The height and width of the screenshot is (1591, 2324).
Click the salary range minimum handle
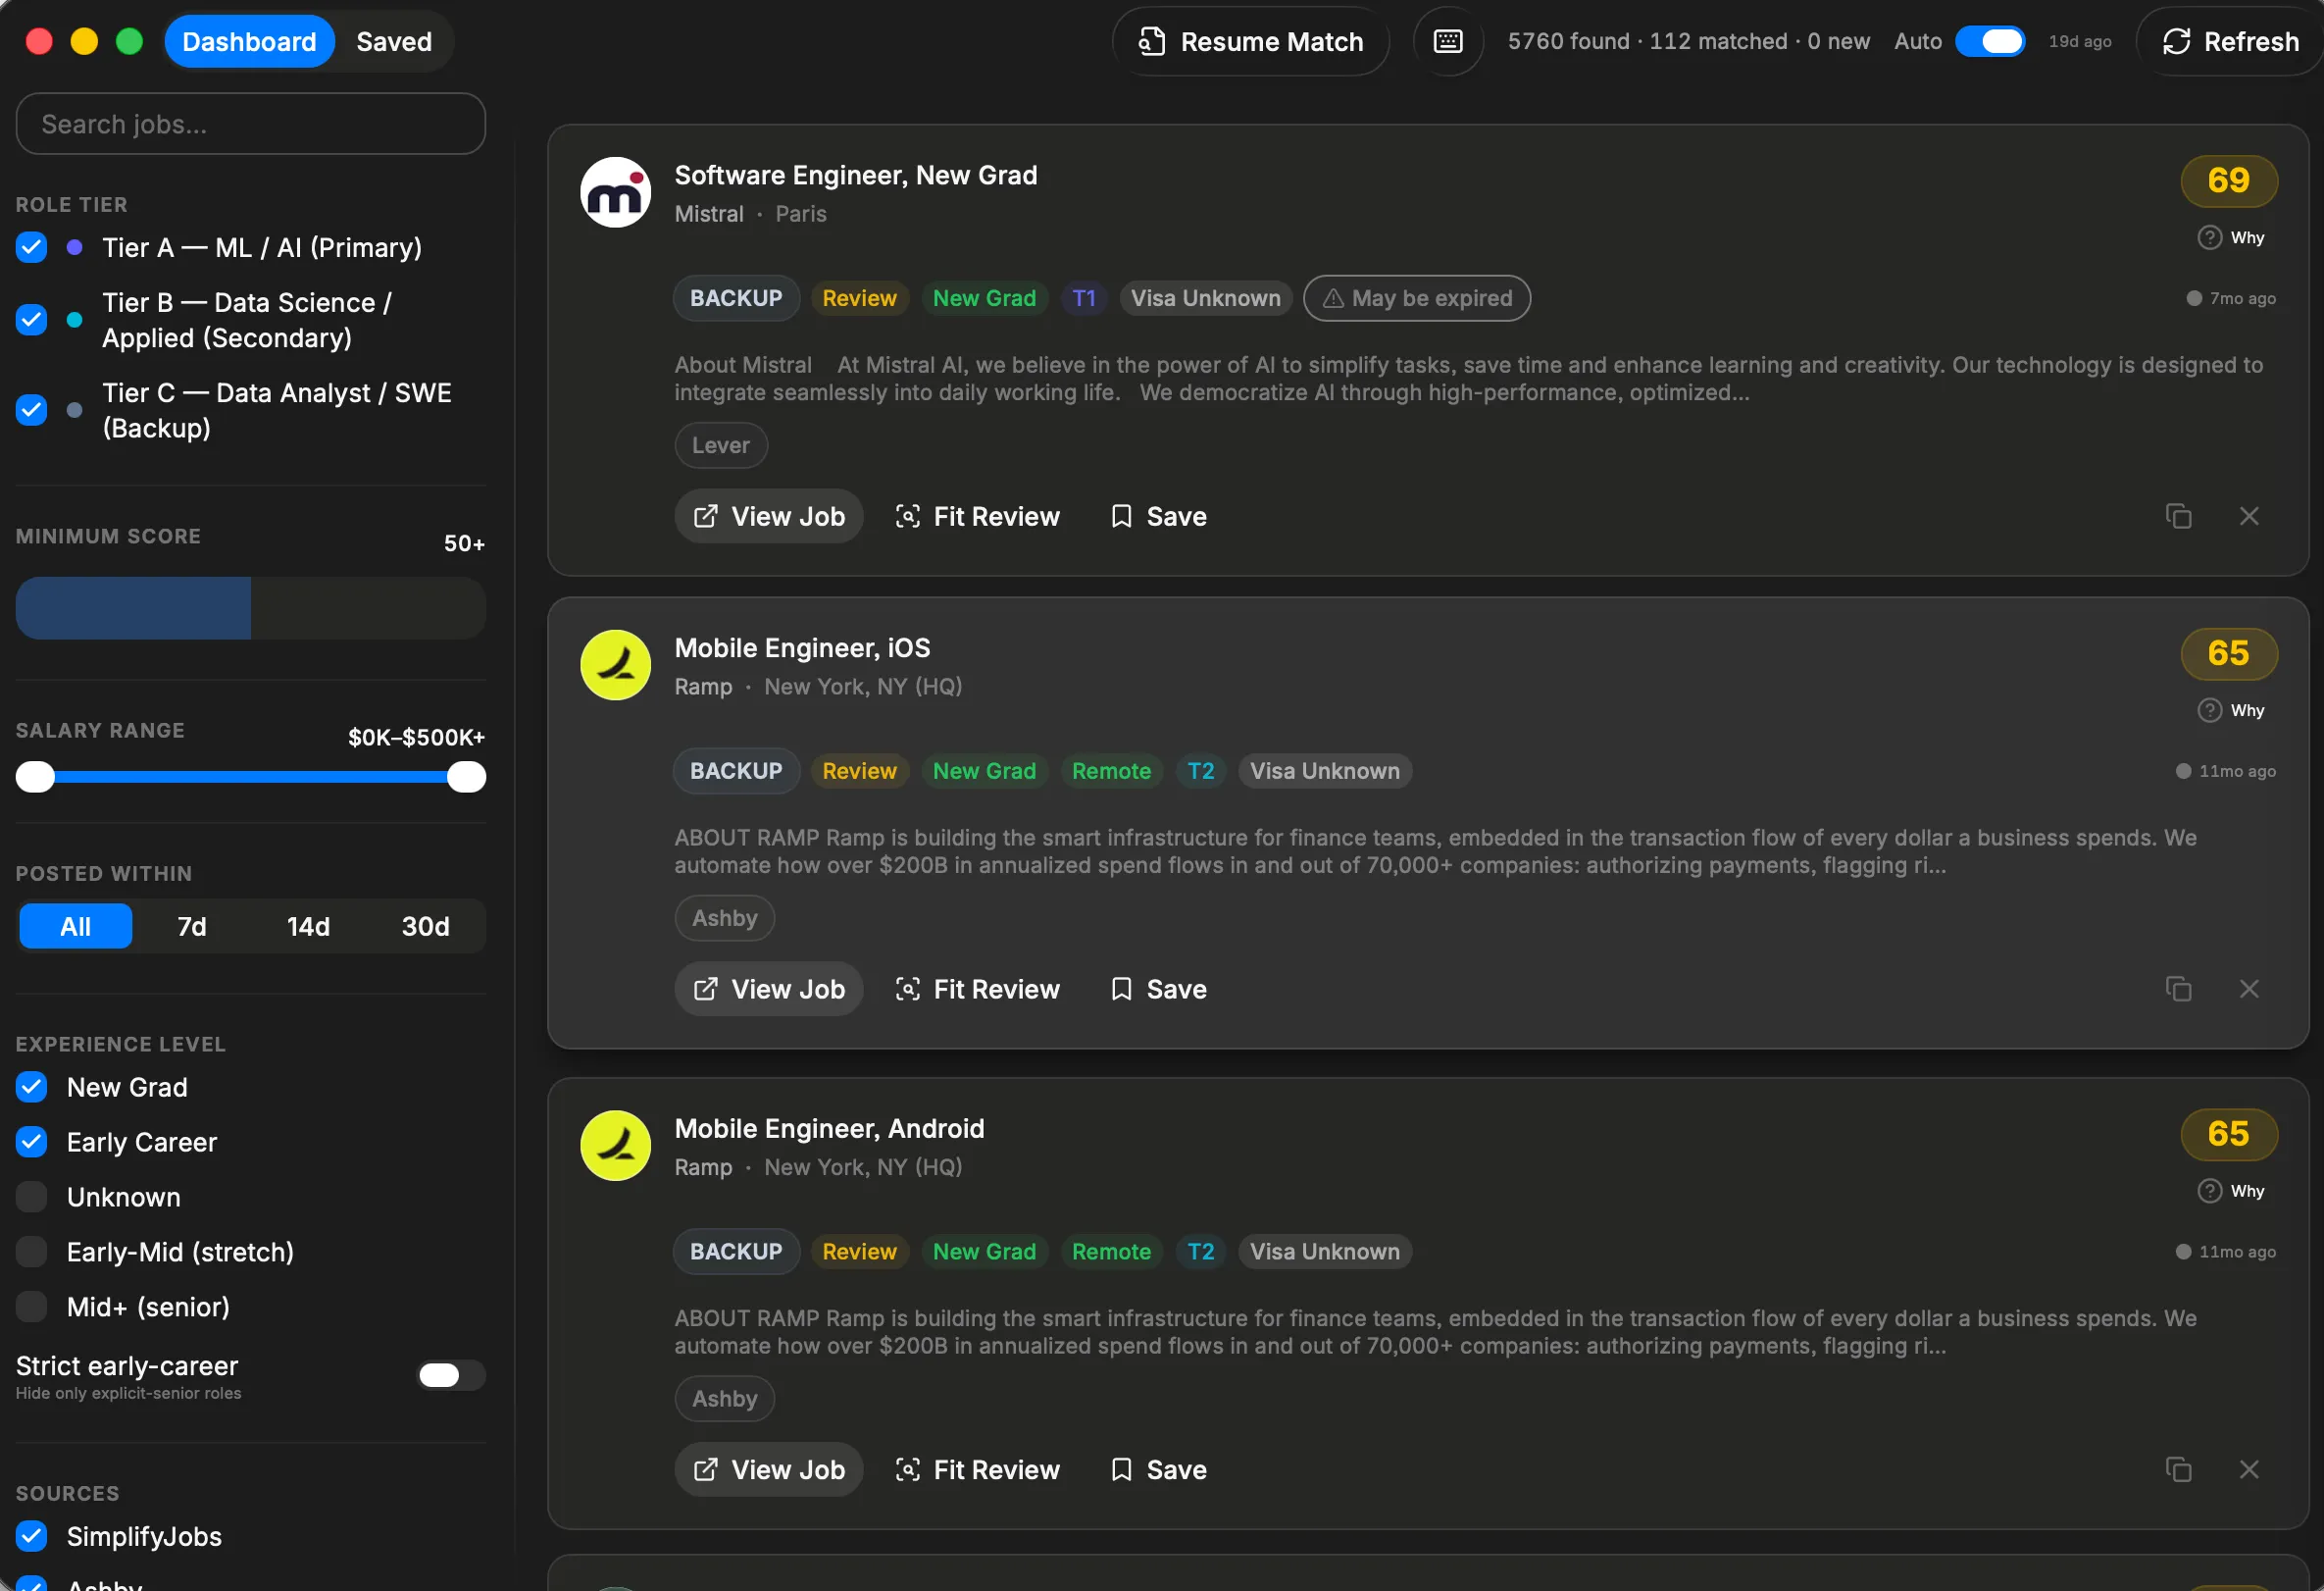[x=35, y=777]
